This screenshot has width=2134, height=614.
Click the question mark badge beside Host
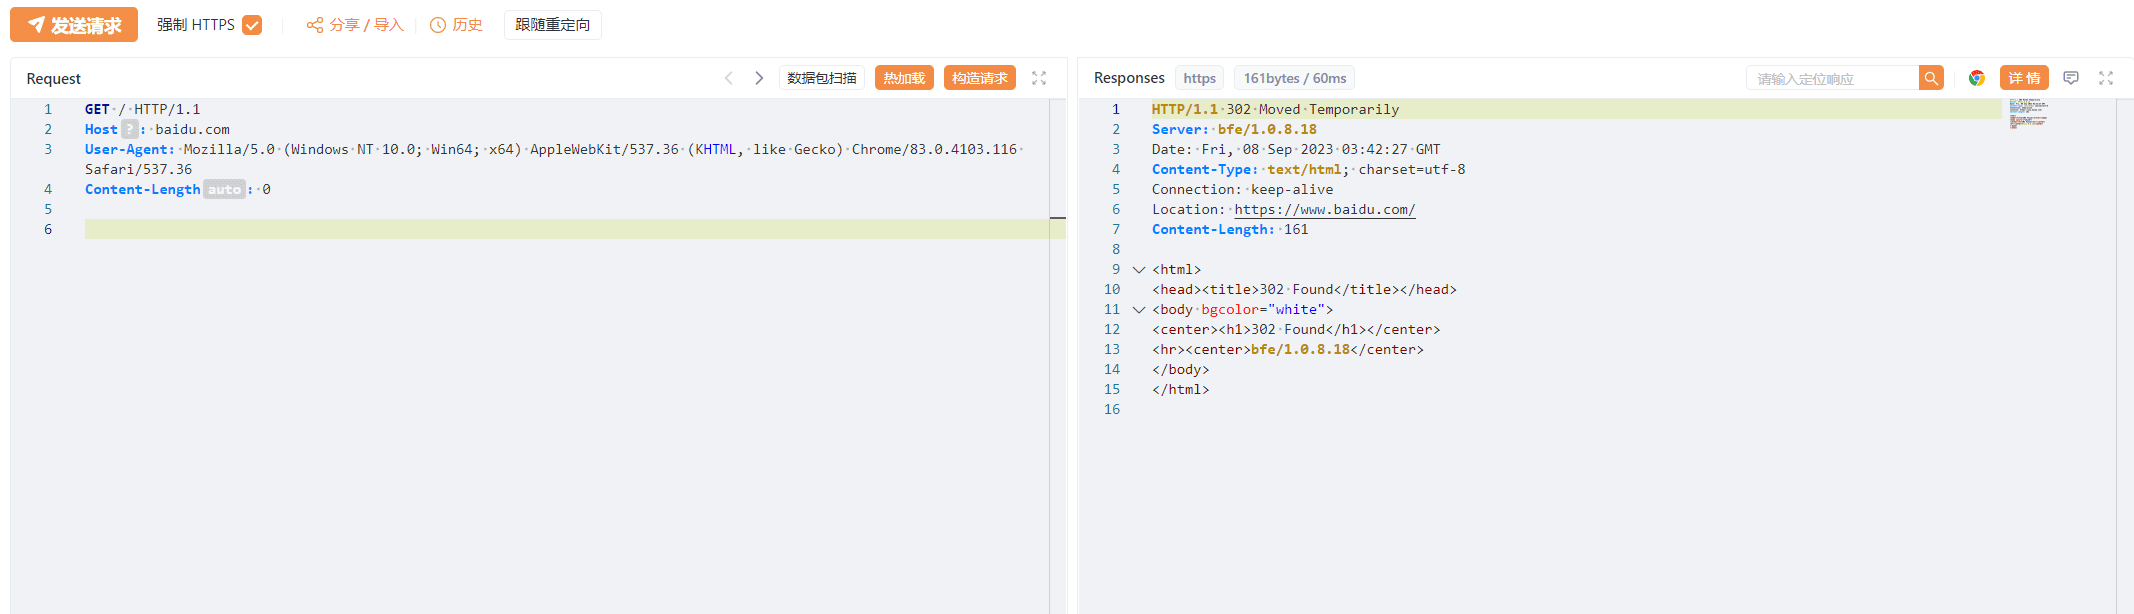[130, 129]
